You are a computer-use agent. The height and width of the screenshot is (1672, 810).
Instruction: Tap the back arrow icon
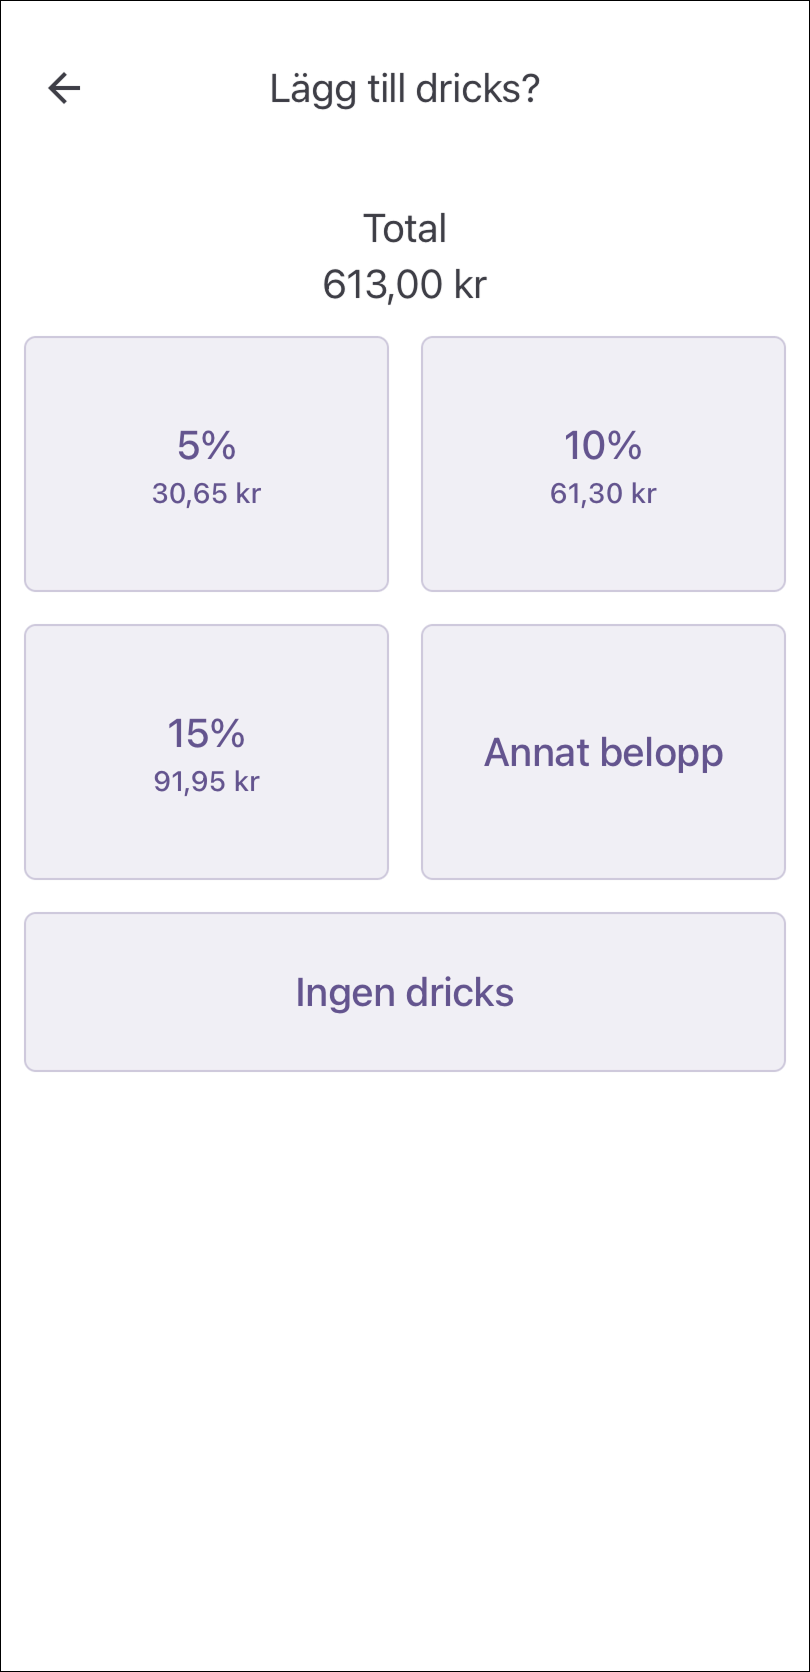pos(64,88)
